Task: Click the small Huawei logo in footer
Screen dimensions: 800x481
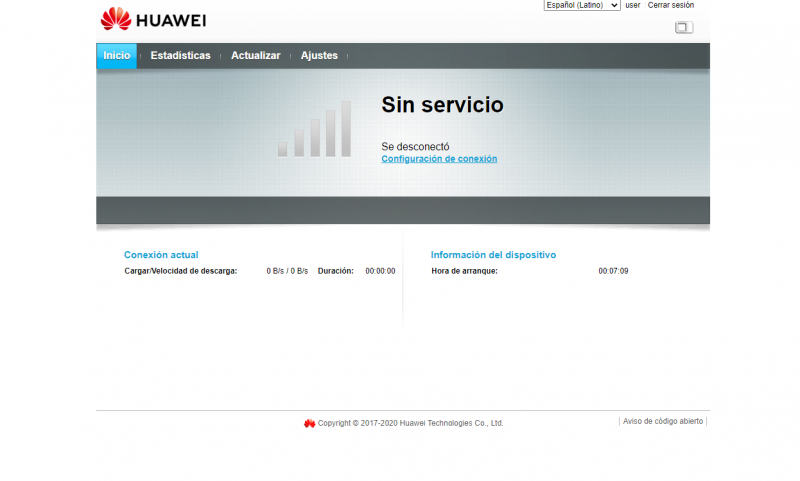Action: click(x=310, y=423)
